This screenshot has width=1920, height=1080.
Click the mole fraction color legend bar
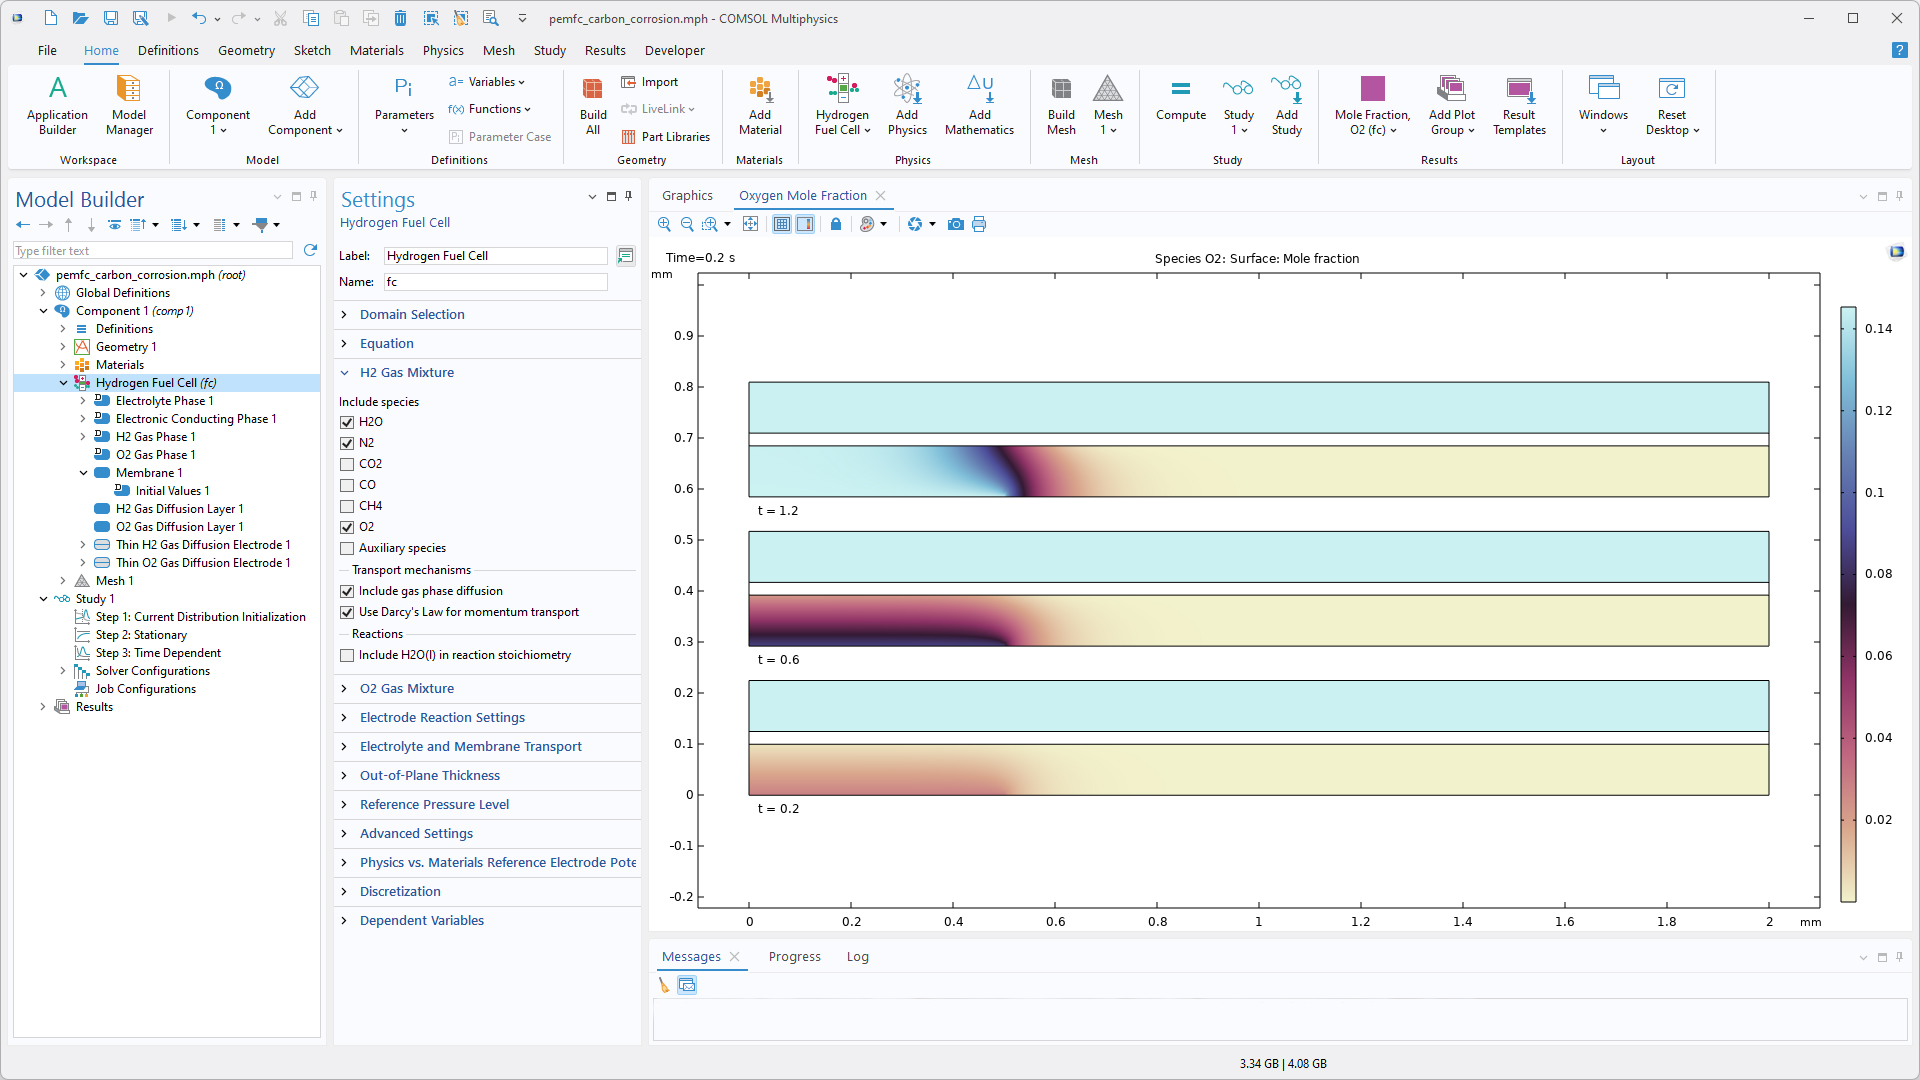pyautogui.click(x=1848, y=604)
